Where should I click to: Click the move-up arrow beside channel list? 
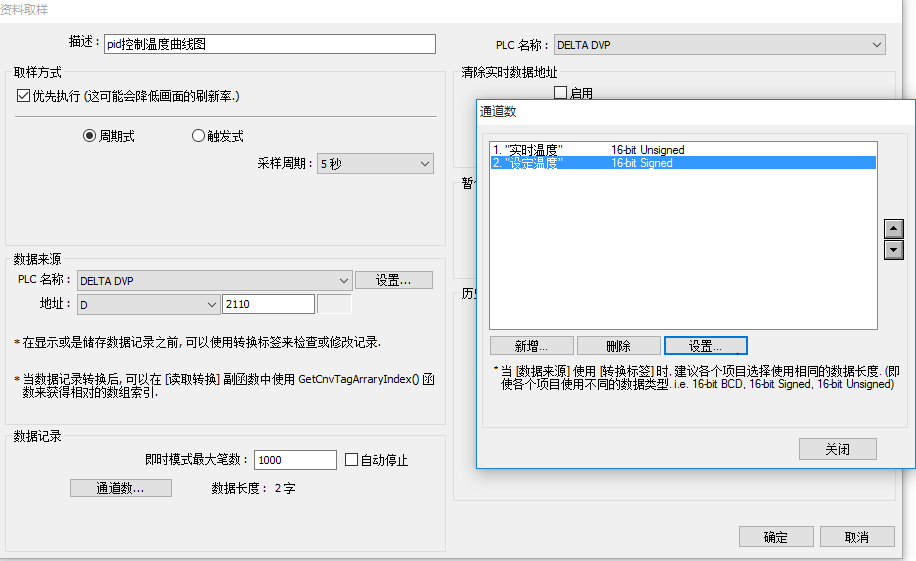pos(894,229)
